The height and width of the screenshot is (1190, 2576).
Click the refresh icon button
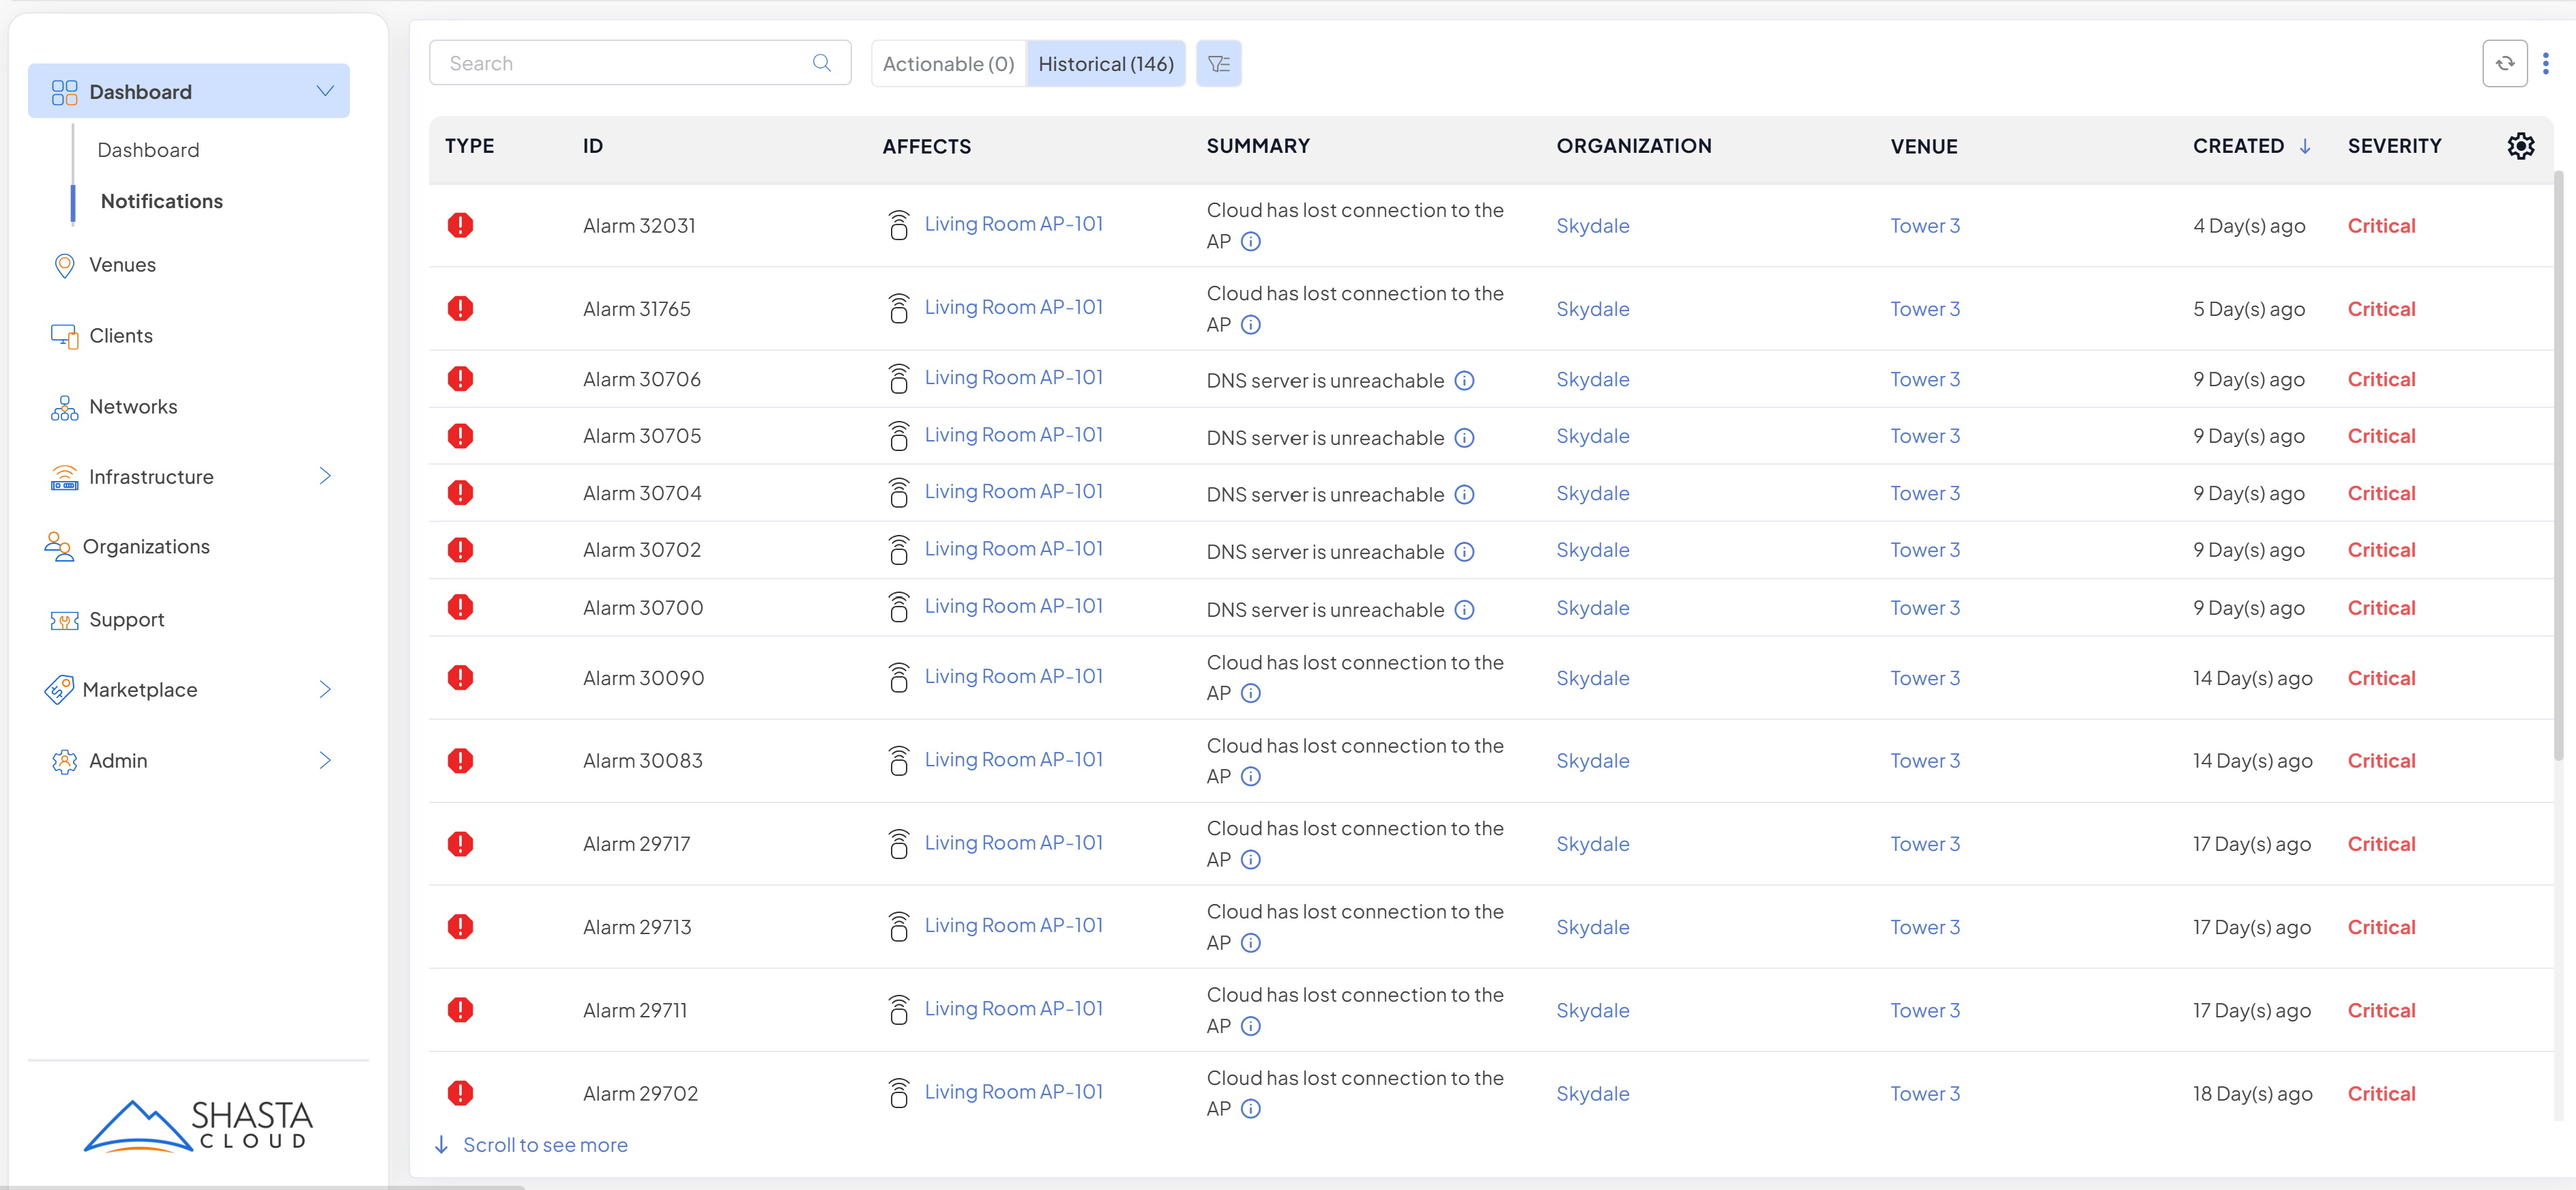(2504, 64)
